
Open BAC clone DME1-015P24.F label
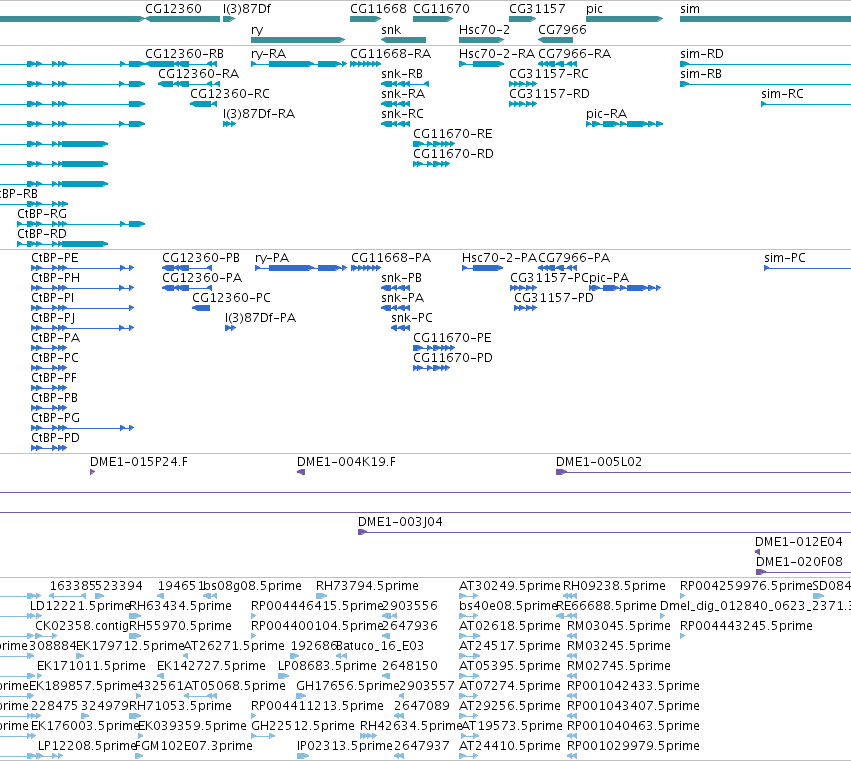139,462
